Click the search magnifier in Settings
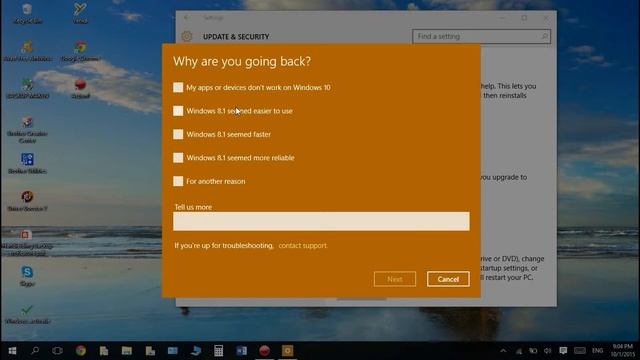 544,36
